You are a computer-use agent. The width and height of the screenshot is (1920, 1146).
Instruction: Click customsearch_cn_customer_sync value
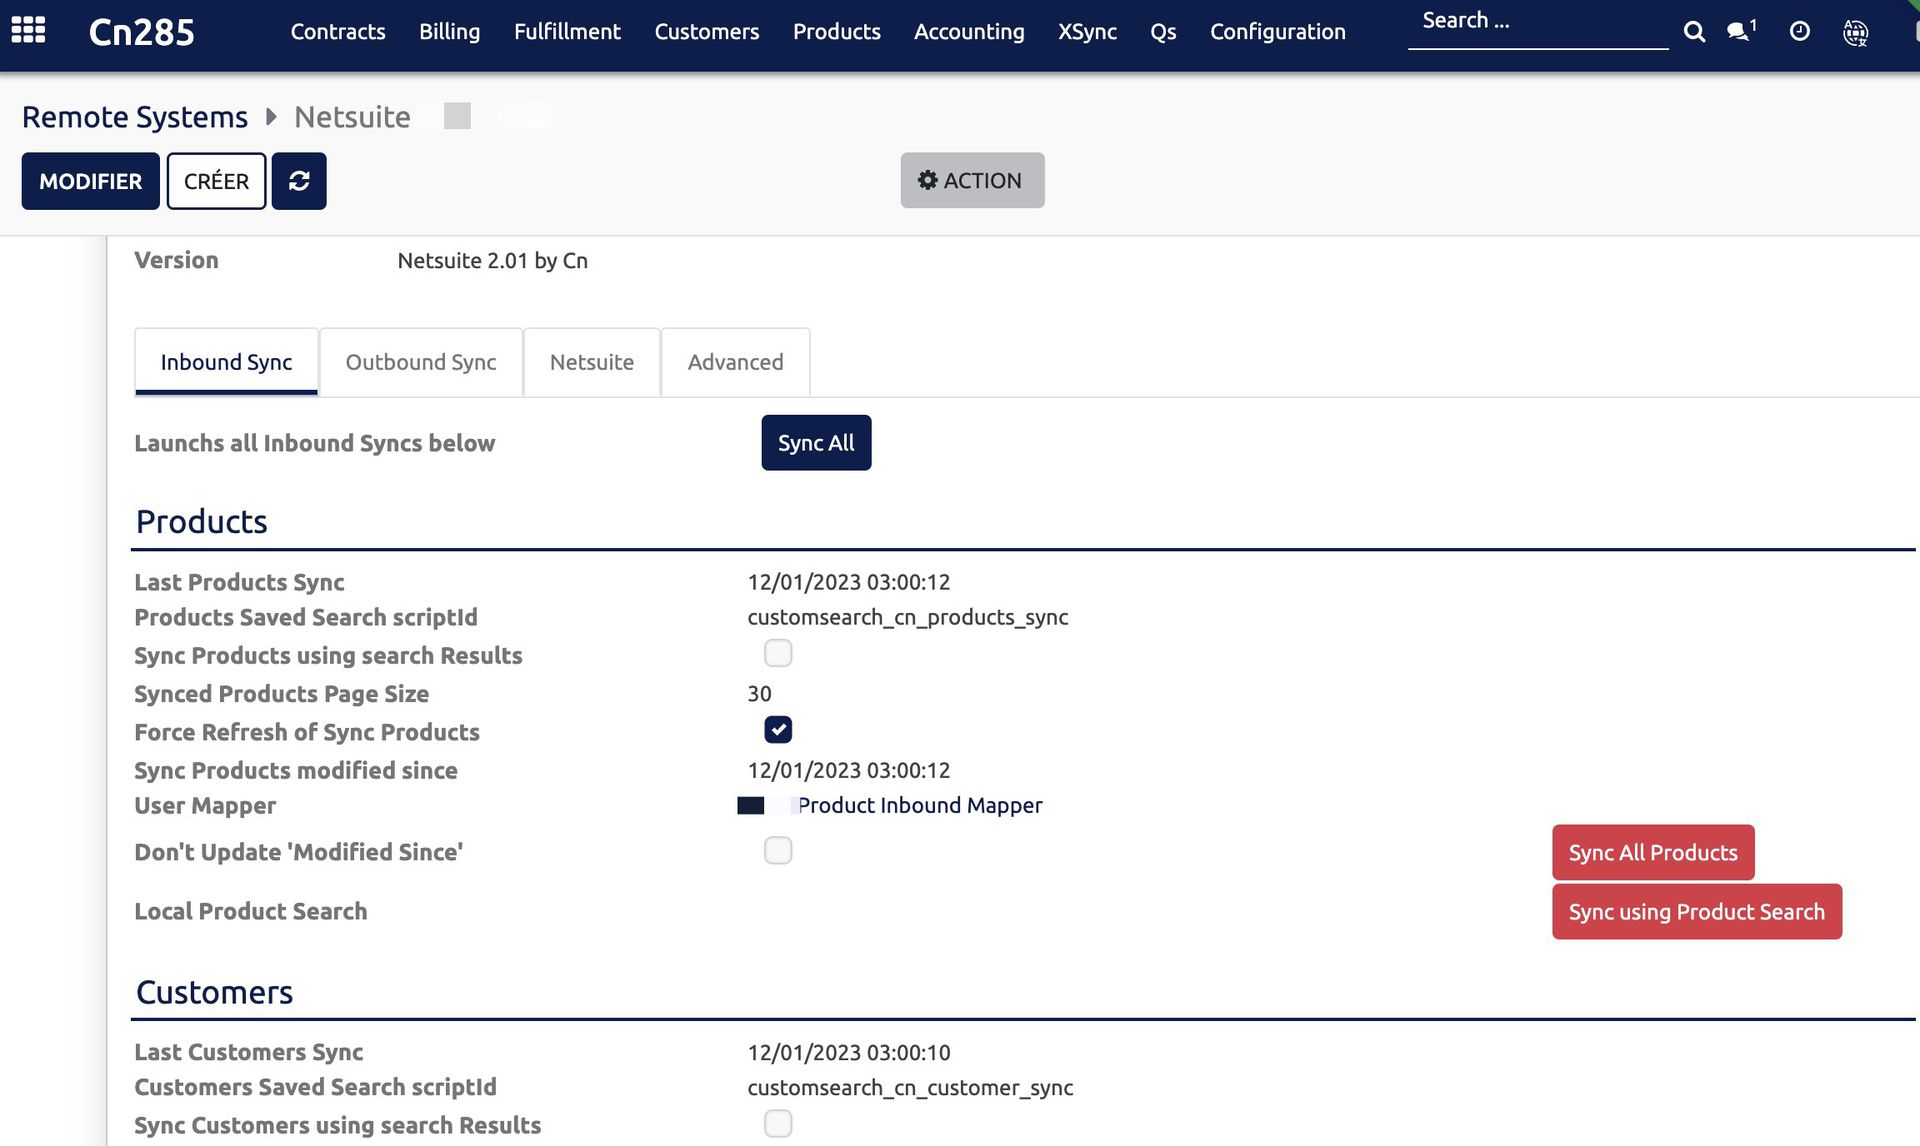coord(910,1088)
